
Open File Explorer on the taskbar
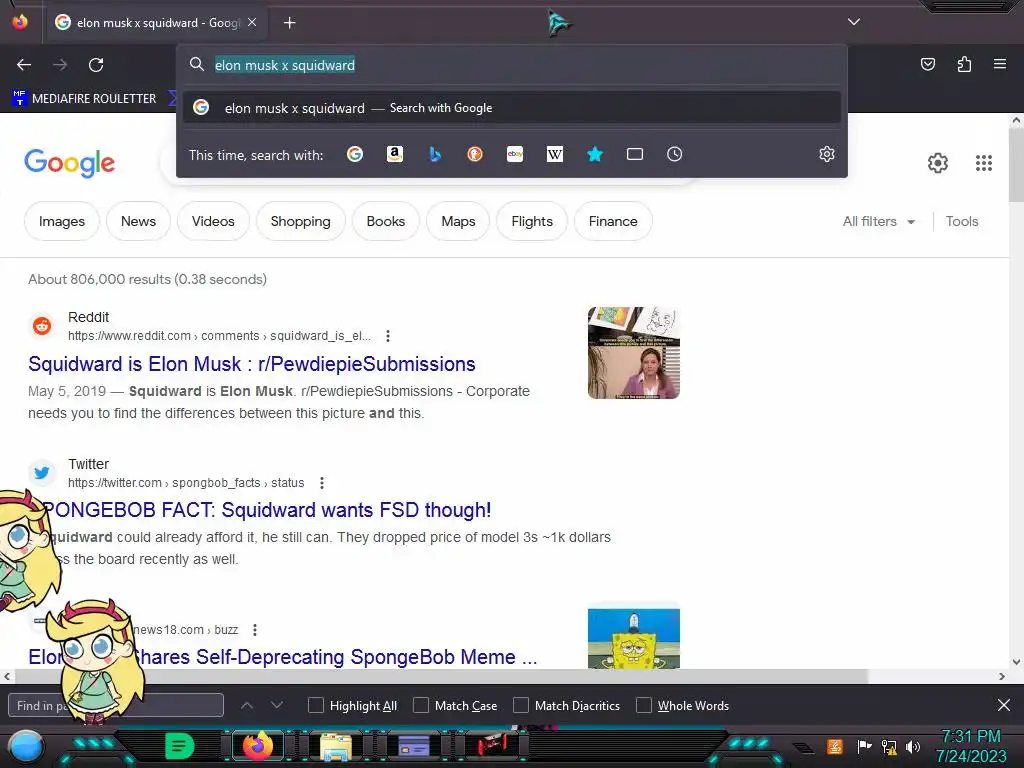[x=336, y=746]
